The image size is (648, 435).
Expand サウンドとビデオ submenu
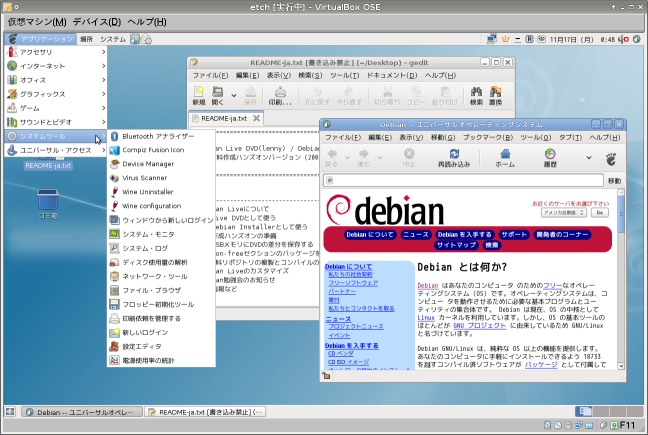56,122
